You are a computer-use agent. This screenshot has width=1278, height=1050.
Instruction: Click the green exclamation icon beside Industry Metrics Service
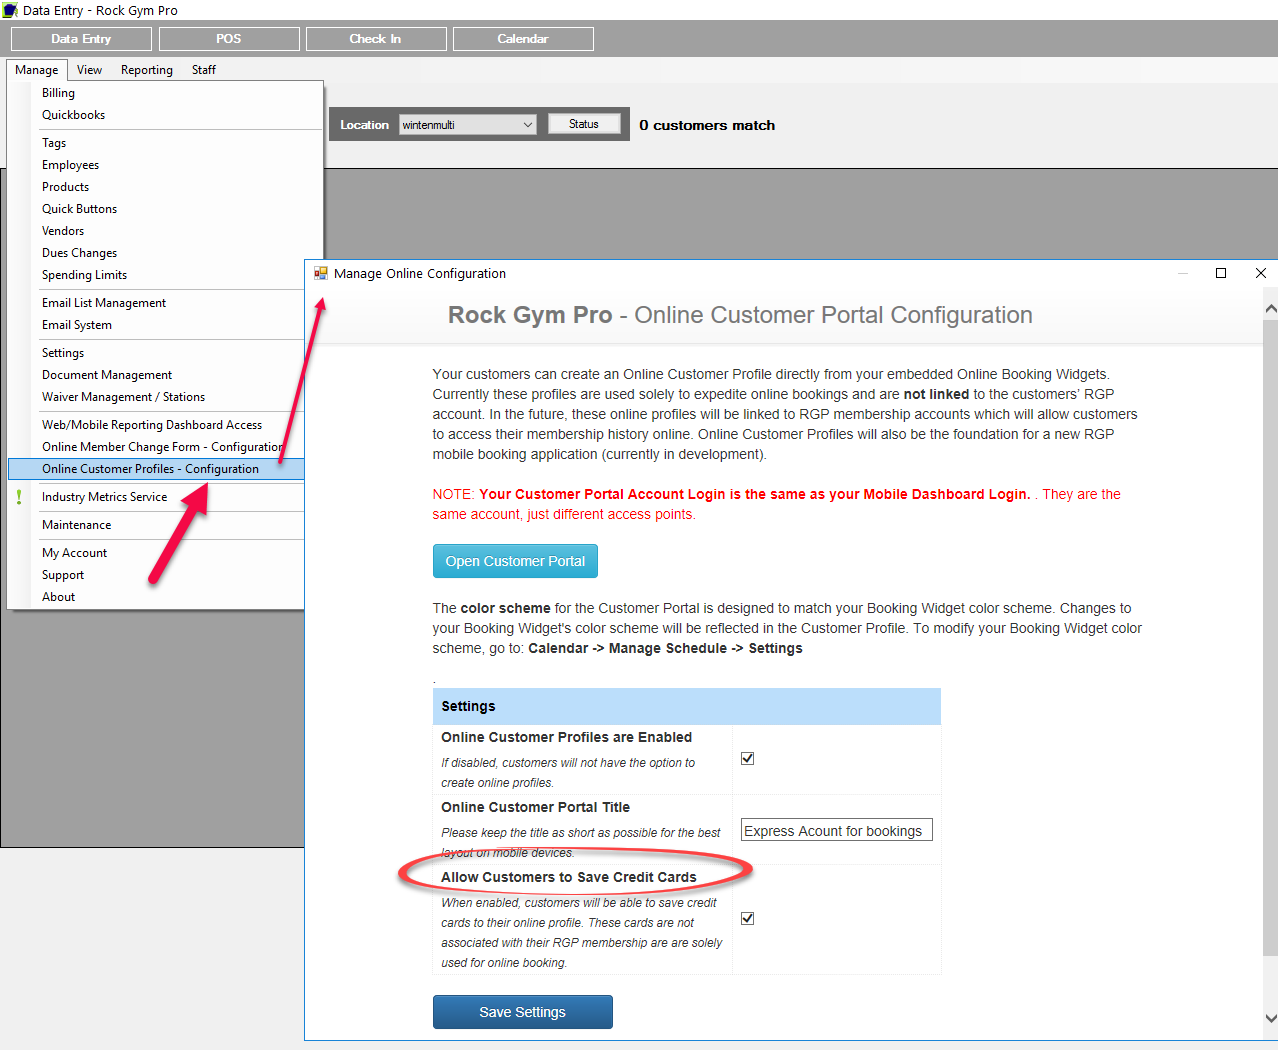point(19,497)
